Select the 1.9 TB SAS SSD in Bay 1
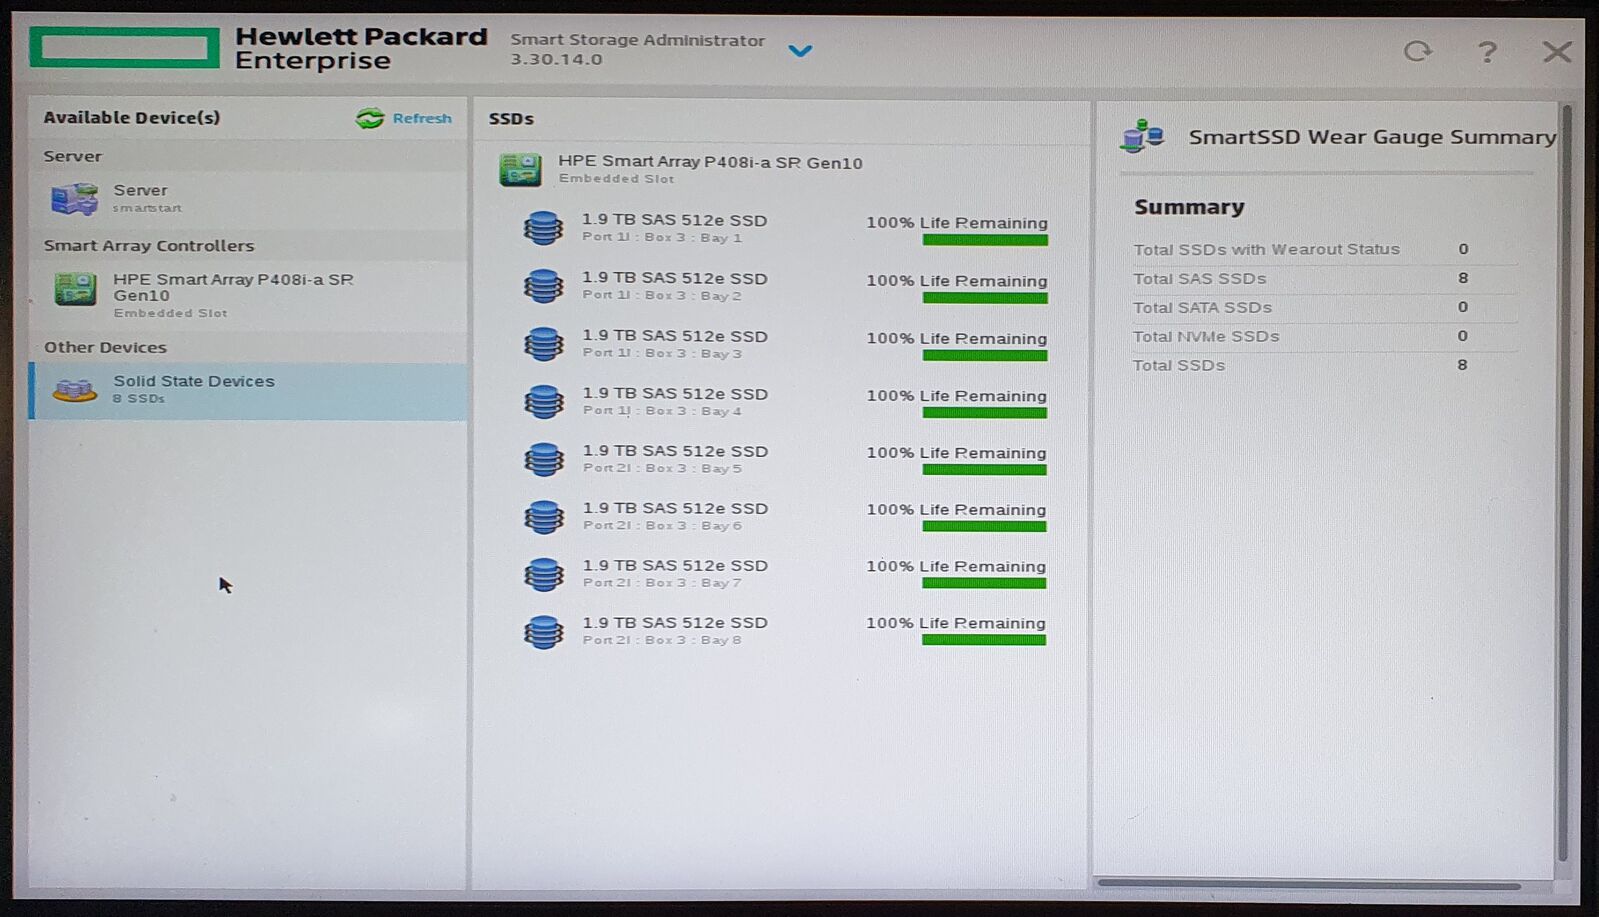 click(x=675, y=228)
